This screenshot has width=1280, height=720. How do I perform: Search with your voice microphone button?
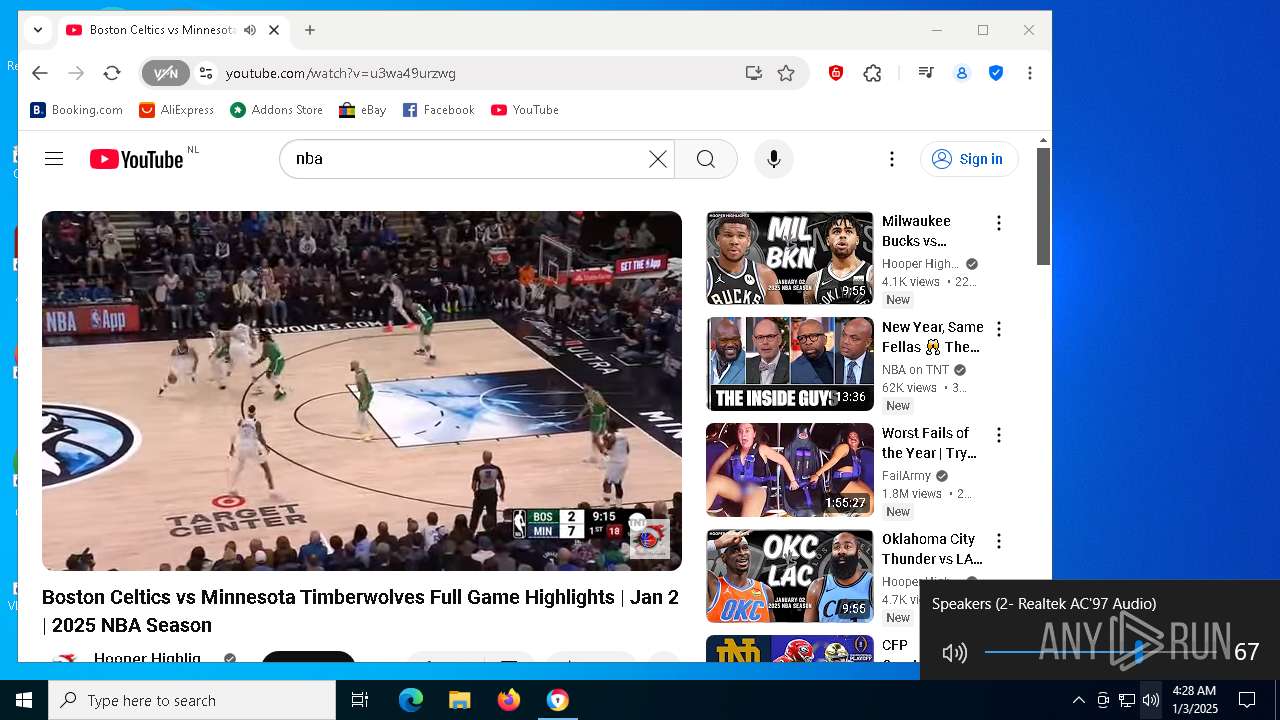point(773,159)
